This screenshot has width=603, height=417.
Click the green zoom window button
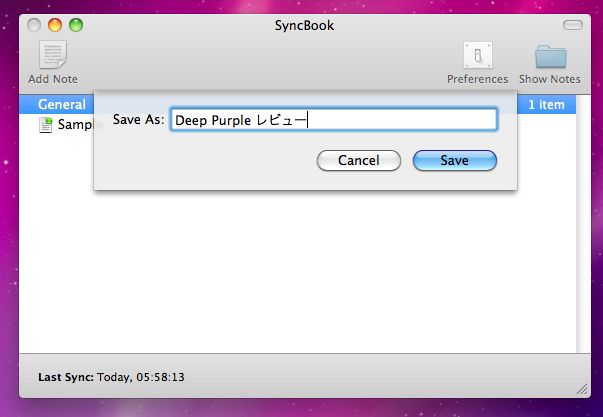tap(76, 25)
